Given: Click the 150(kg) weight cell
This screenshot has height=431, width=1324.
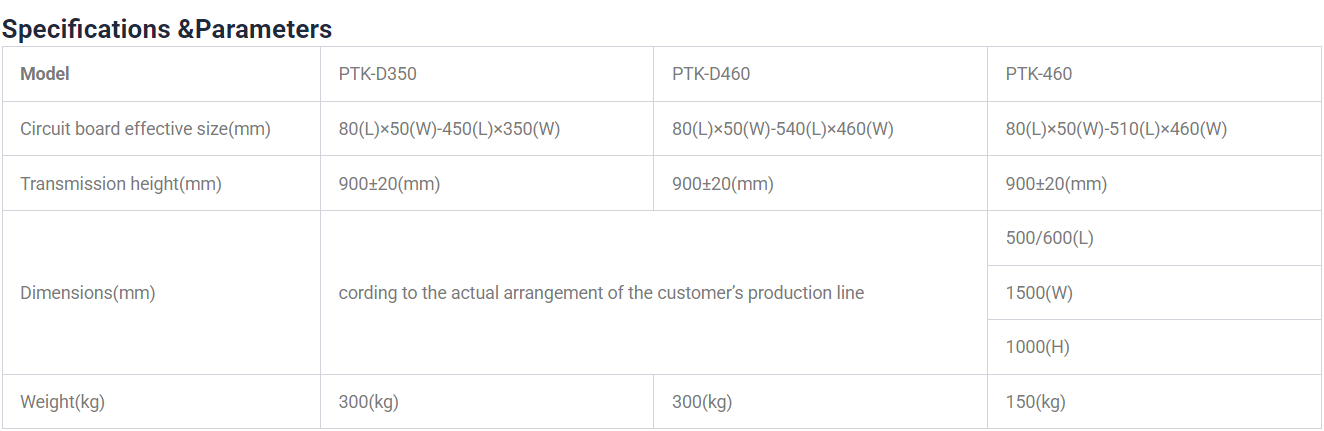Looking at the screenshot, I should pyautogui.click(x=1035, y=402).
